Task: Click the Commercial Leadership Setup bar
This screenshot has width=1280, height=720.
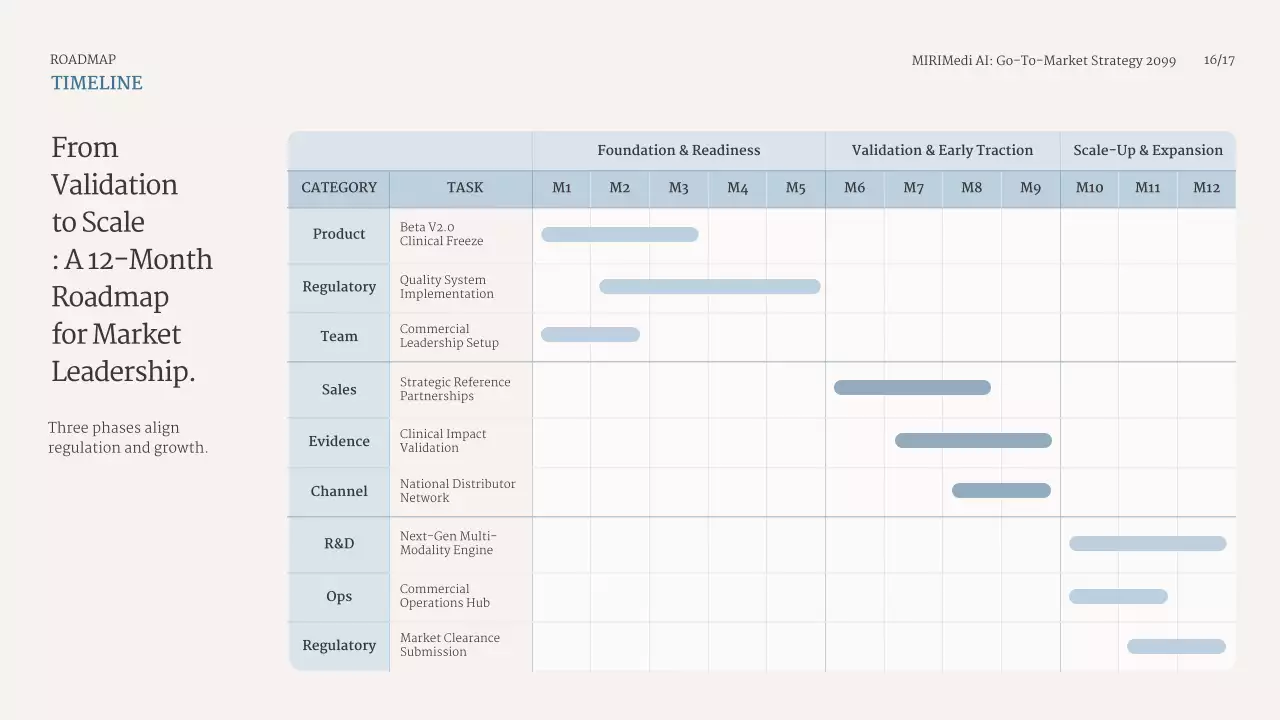Action: pos(590,335)
